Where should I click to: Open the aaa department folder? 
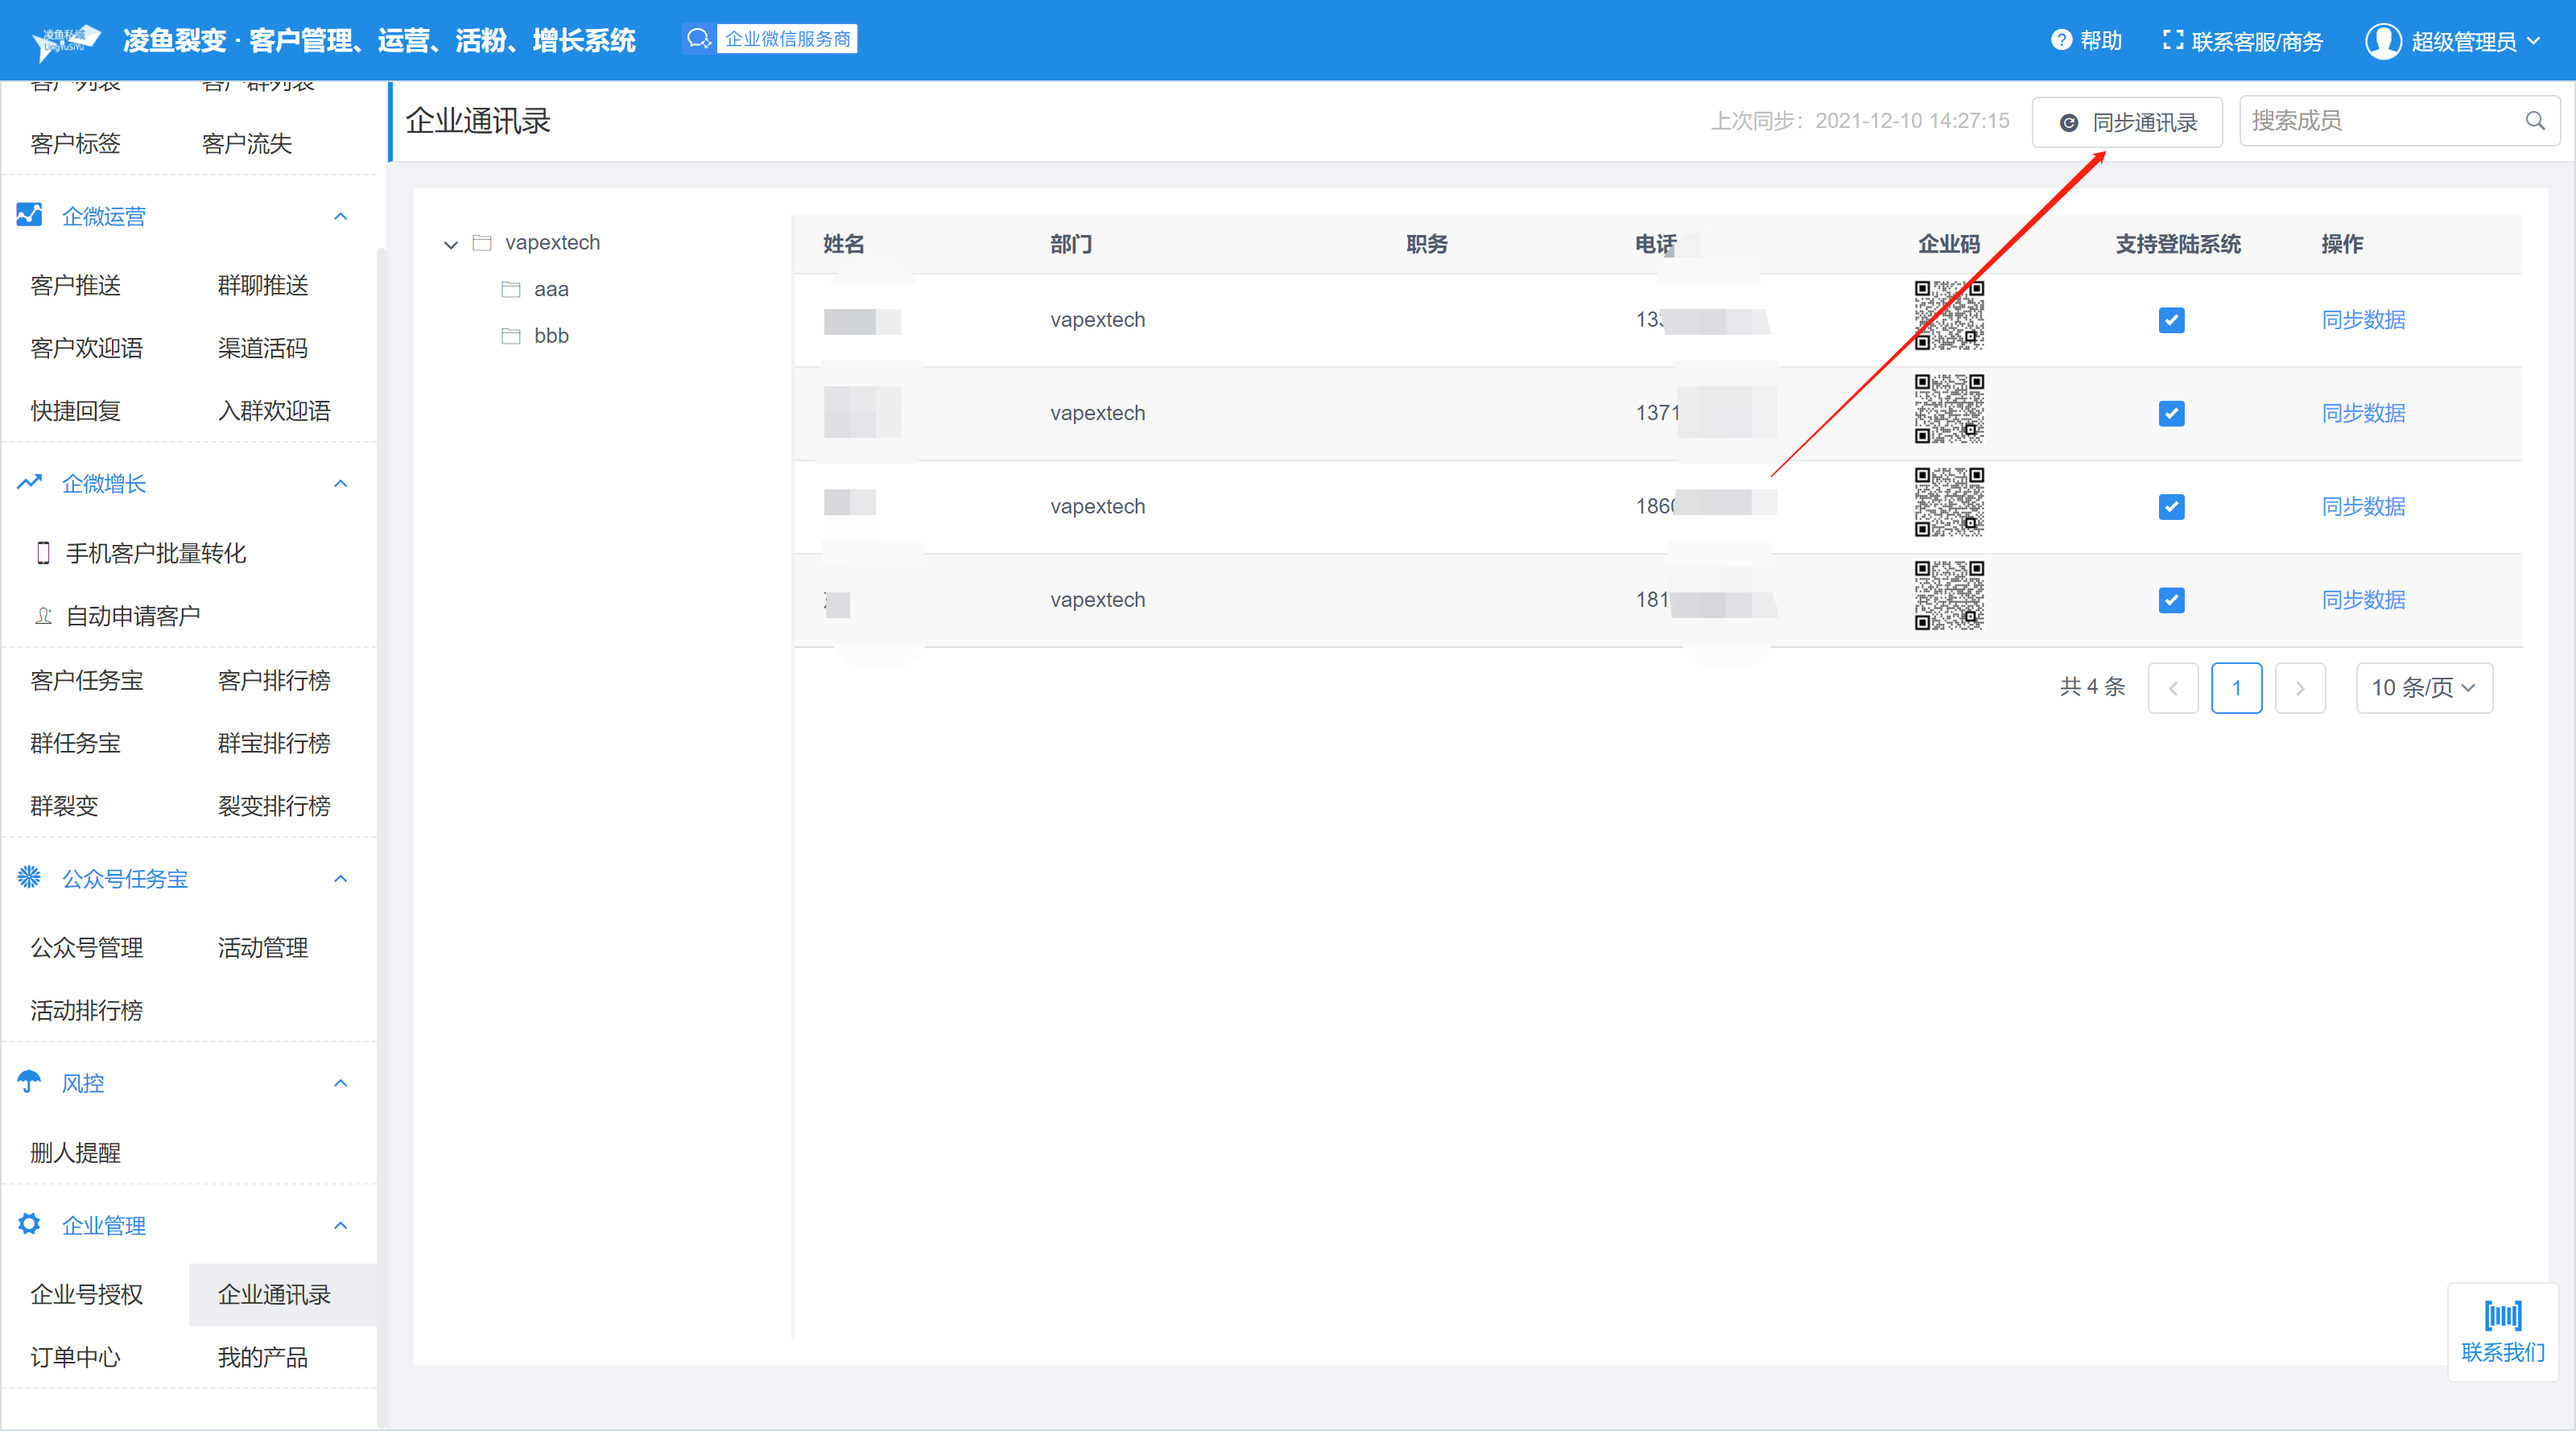(550, 290)
